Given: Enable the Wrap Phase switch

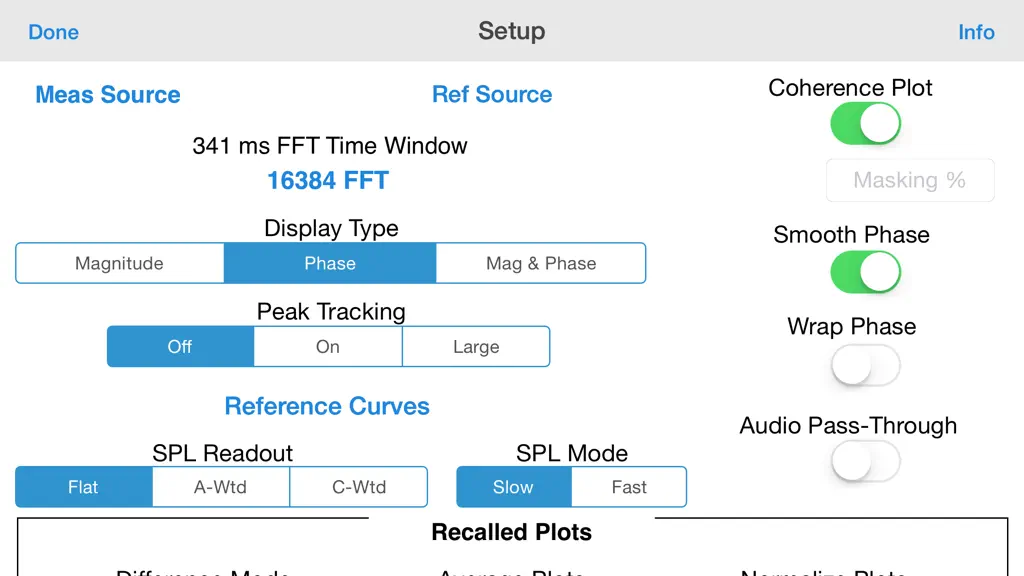Looking at the screenshot, I should click(x=865, y=366).
